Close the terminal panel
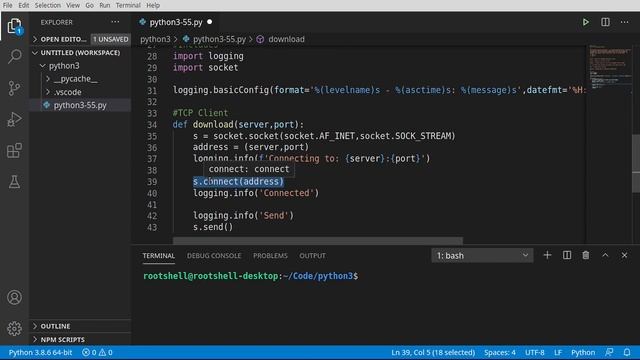The height and width of the screenshot is (360, 640). (624, 255)
